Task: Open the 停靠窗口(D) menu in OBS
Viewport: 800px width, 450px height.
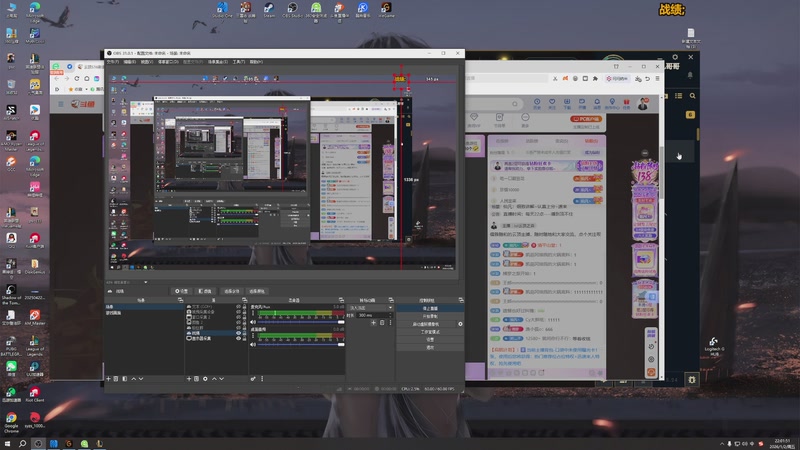Action: (168, 62)
